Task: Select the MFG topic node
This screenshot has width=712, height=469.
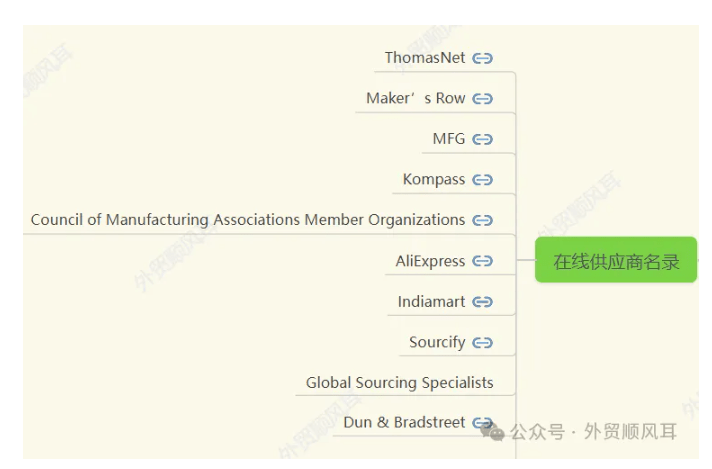Action: pyautogui.click(x=449, y=139)
